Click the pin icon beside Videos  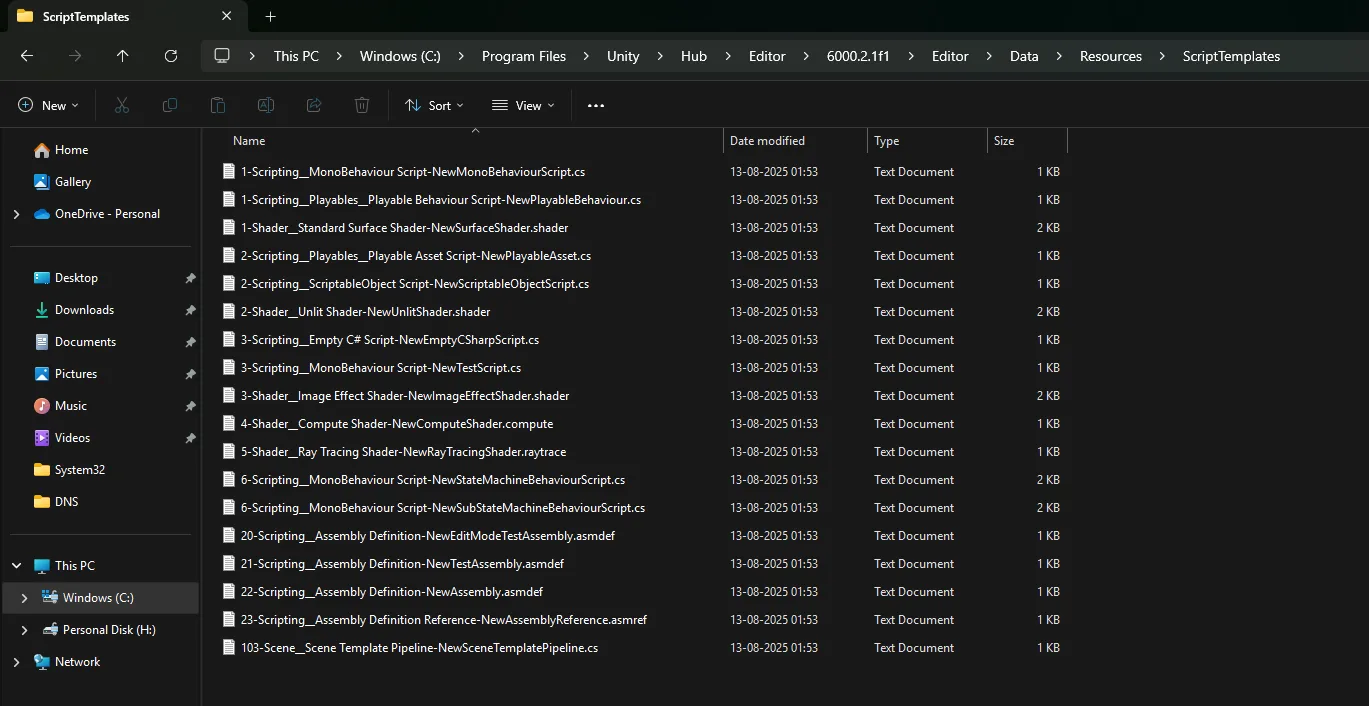(190, 438)
